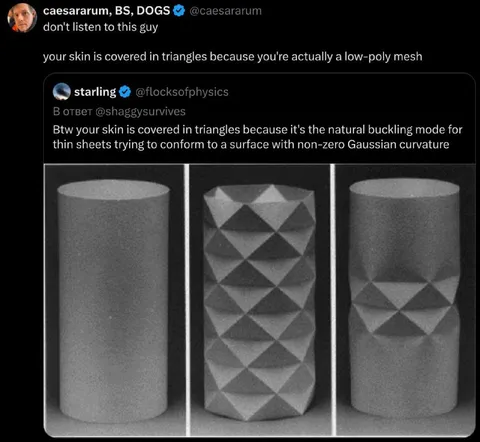Click the 'natural buckling mode' sentence
The image size is (480, 442).
[257, 129]
